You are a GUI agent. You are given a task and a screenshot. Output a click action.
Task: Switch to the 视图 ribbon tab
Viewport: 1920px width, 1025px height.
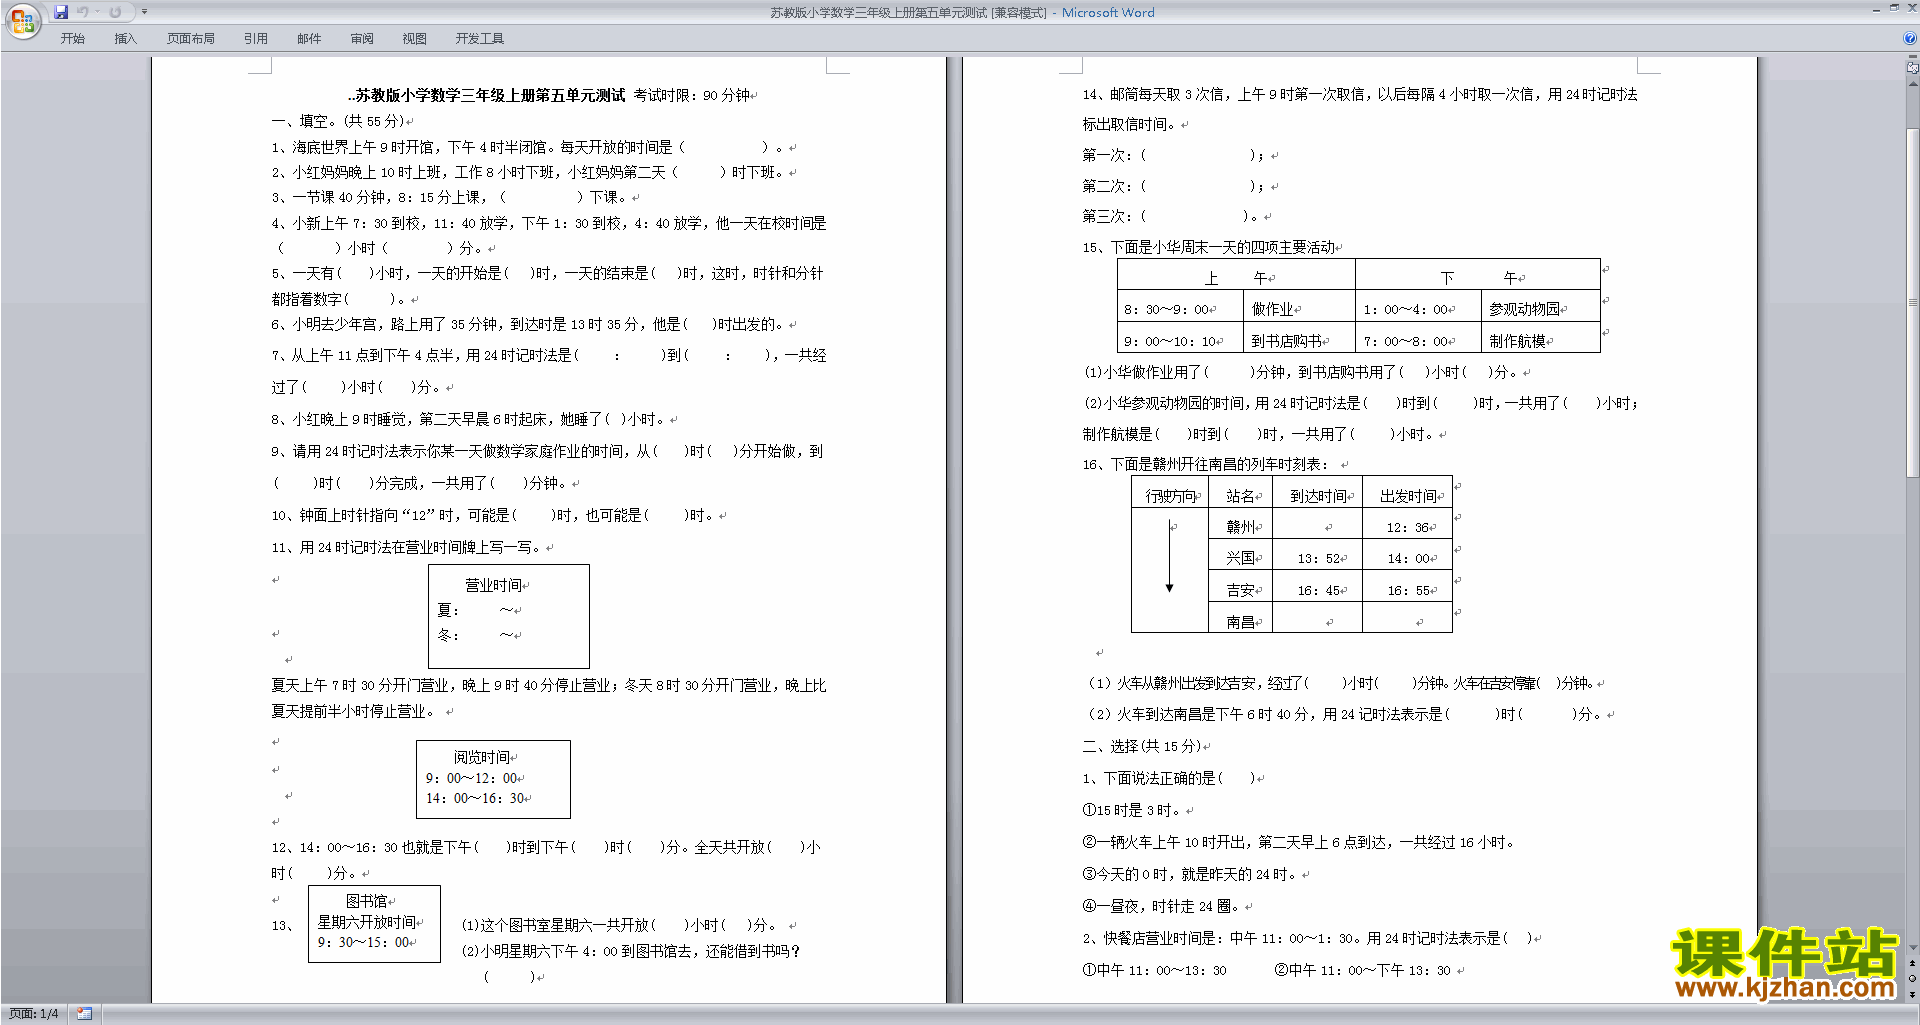(x=415, y=39)
